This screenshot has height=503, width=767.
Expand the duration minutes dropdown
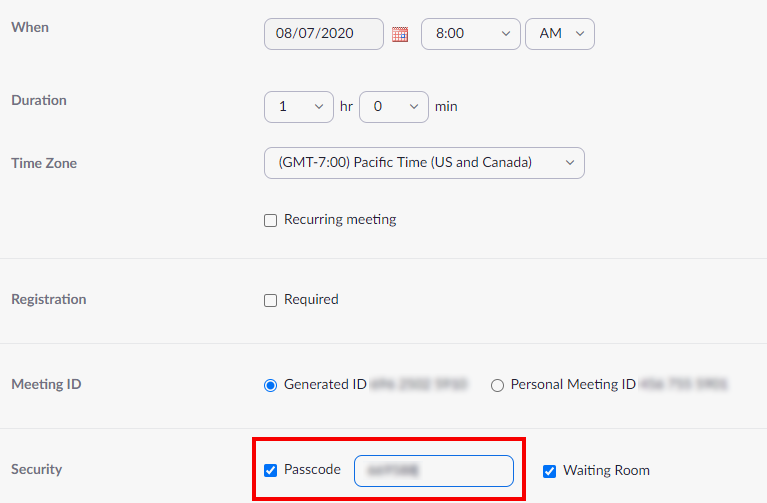[x=393, y=106]
